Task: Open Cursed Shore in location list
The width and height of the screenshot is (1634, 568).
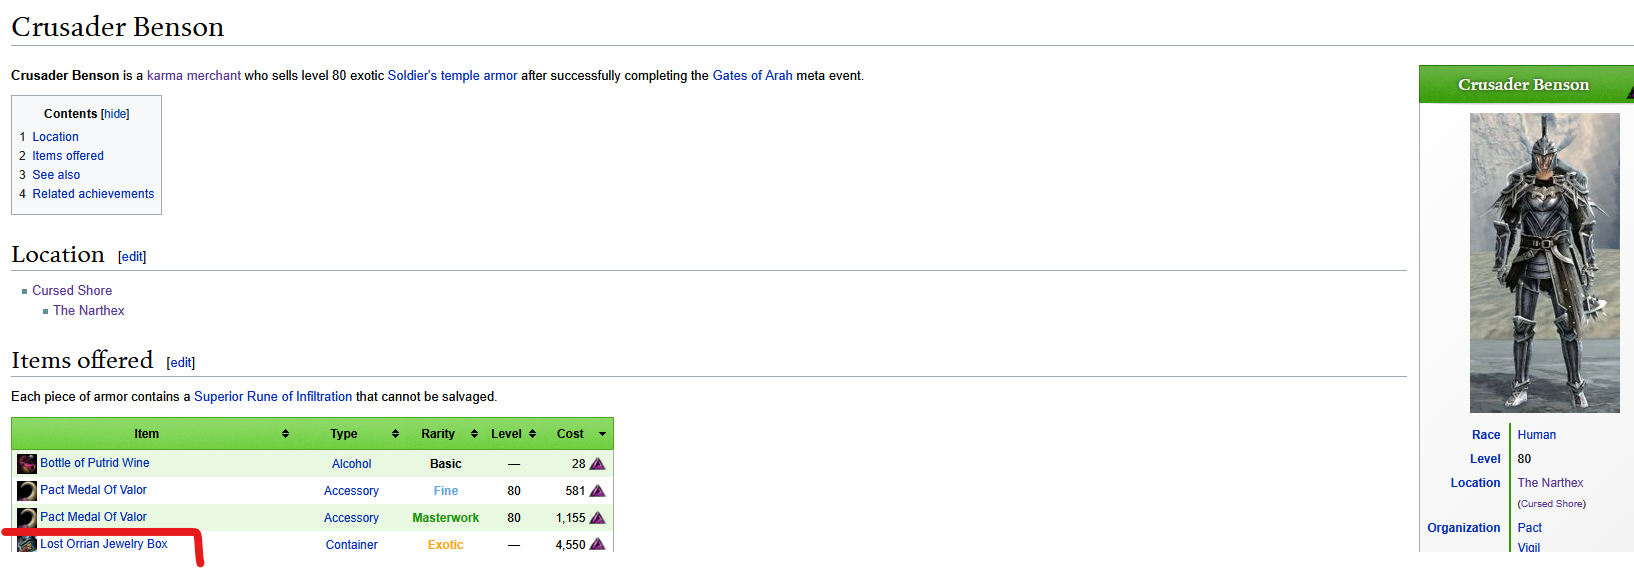Action: [72, 291]
